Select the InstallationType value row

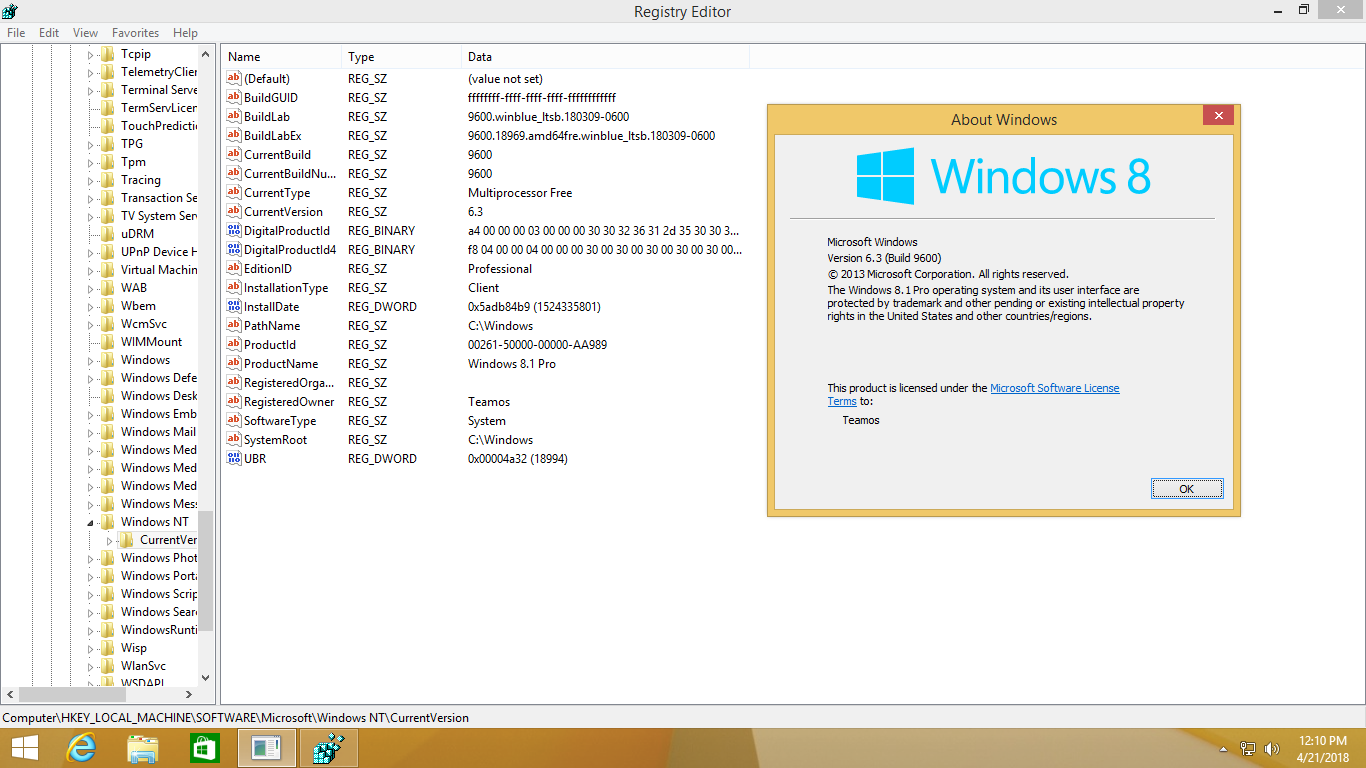(484, 288)
